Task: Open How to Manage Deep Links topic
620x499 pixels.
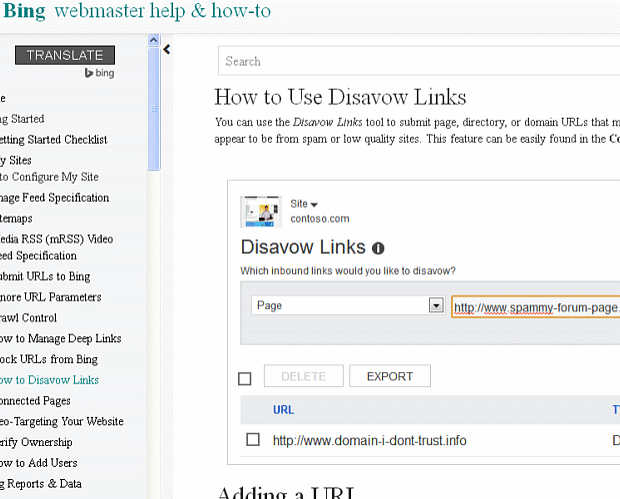Action: click(x=60, y=339)
